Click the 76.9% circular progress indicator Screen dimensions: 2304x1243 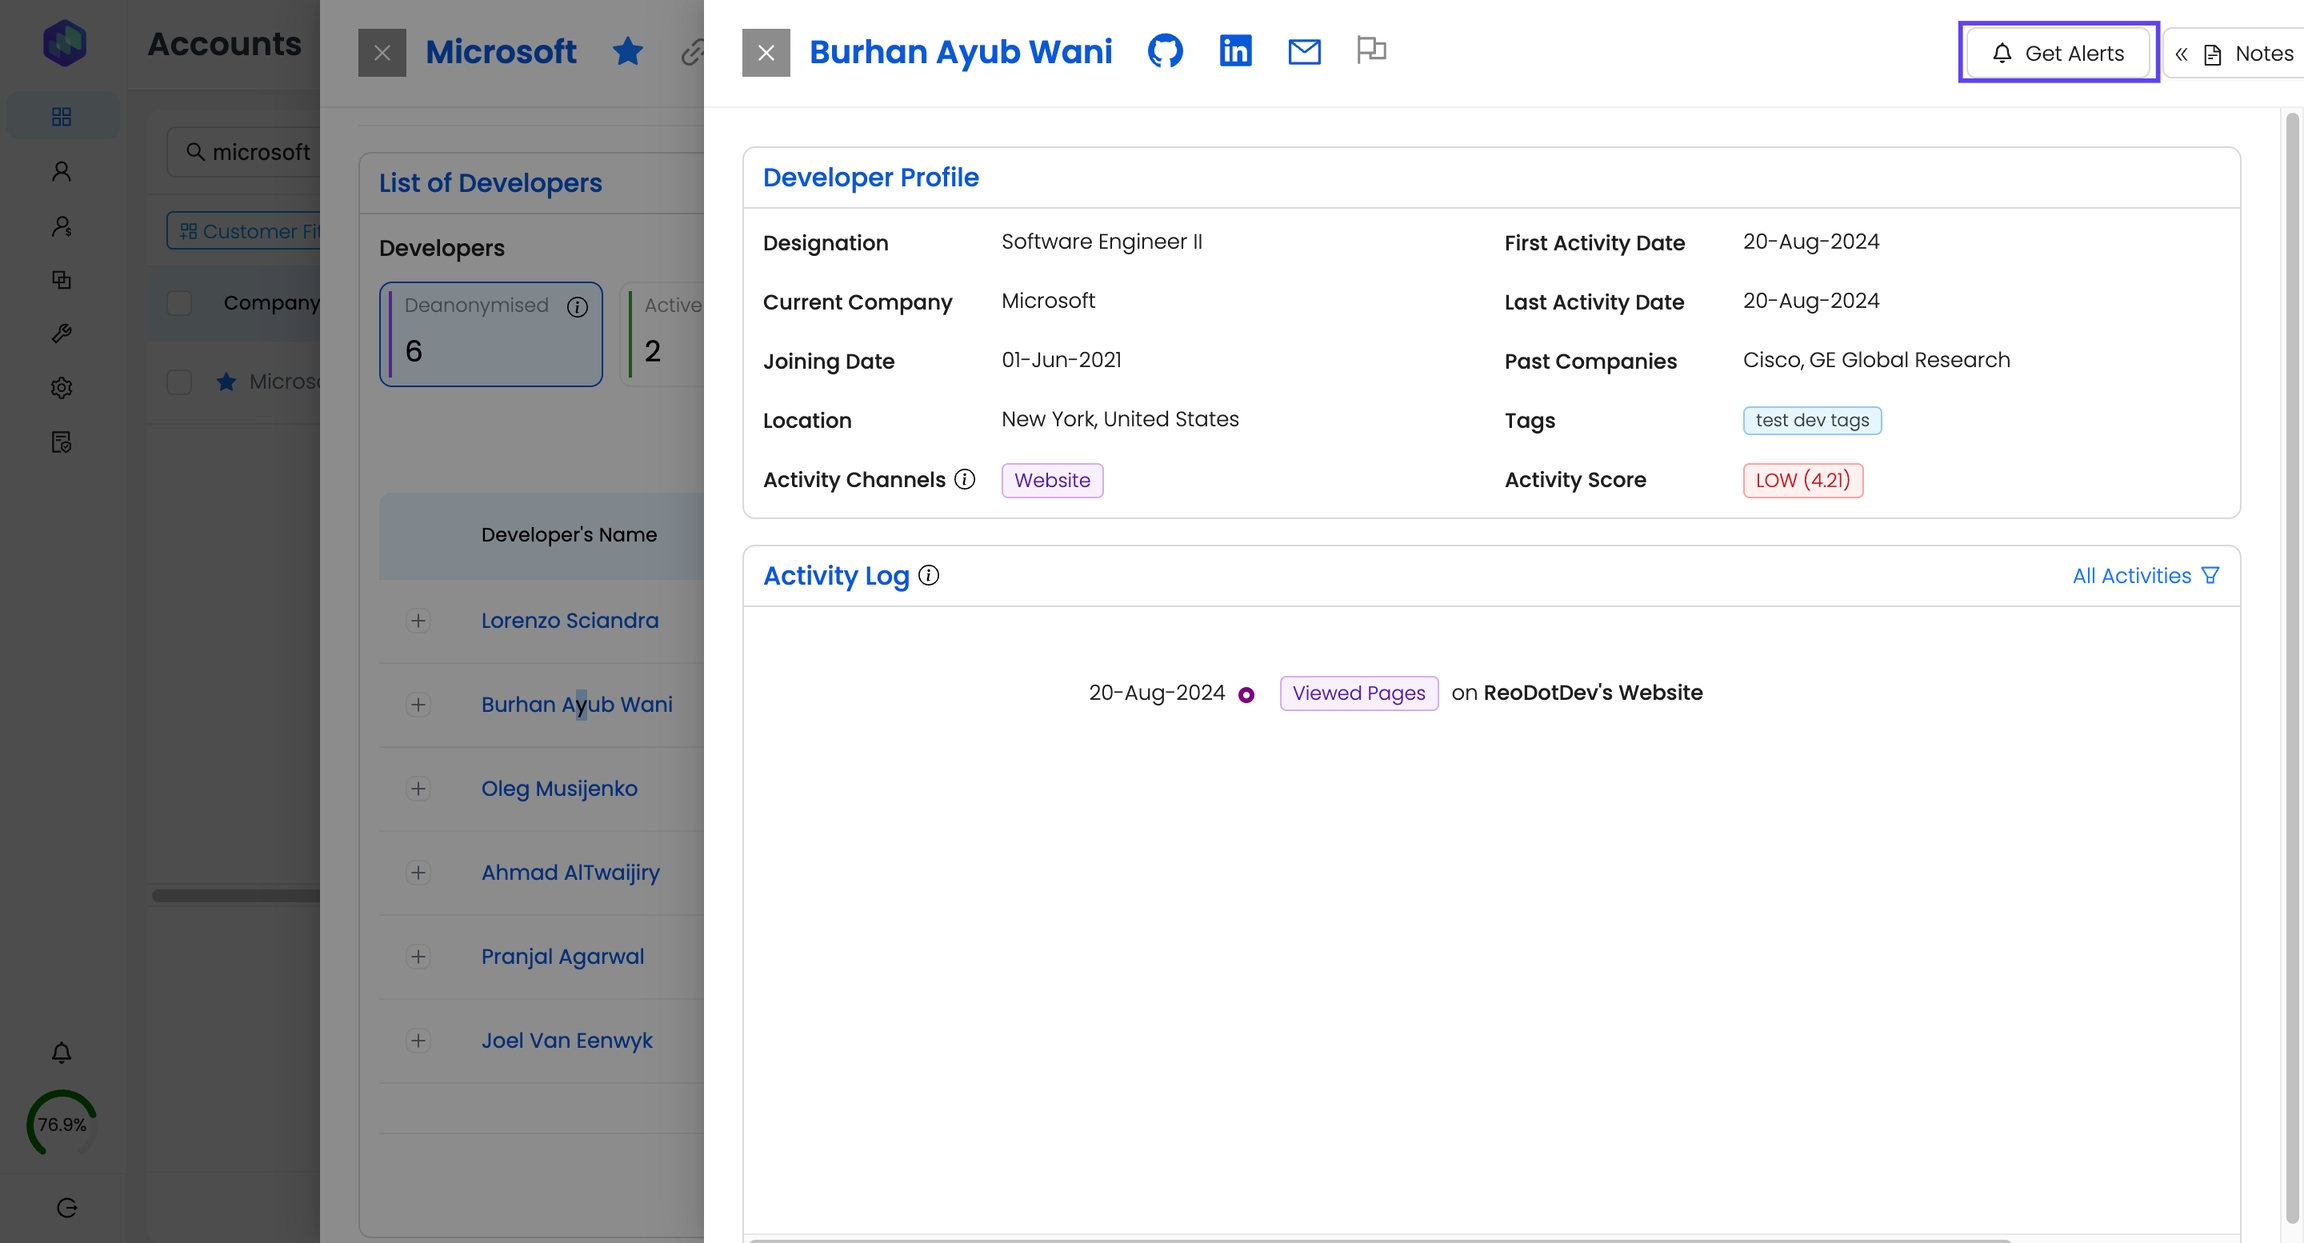coord(62,1124)
